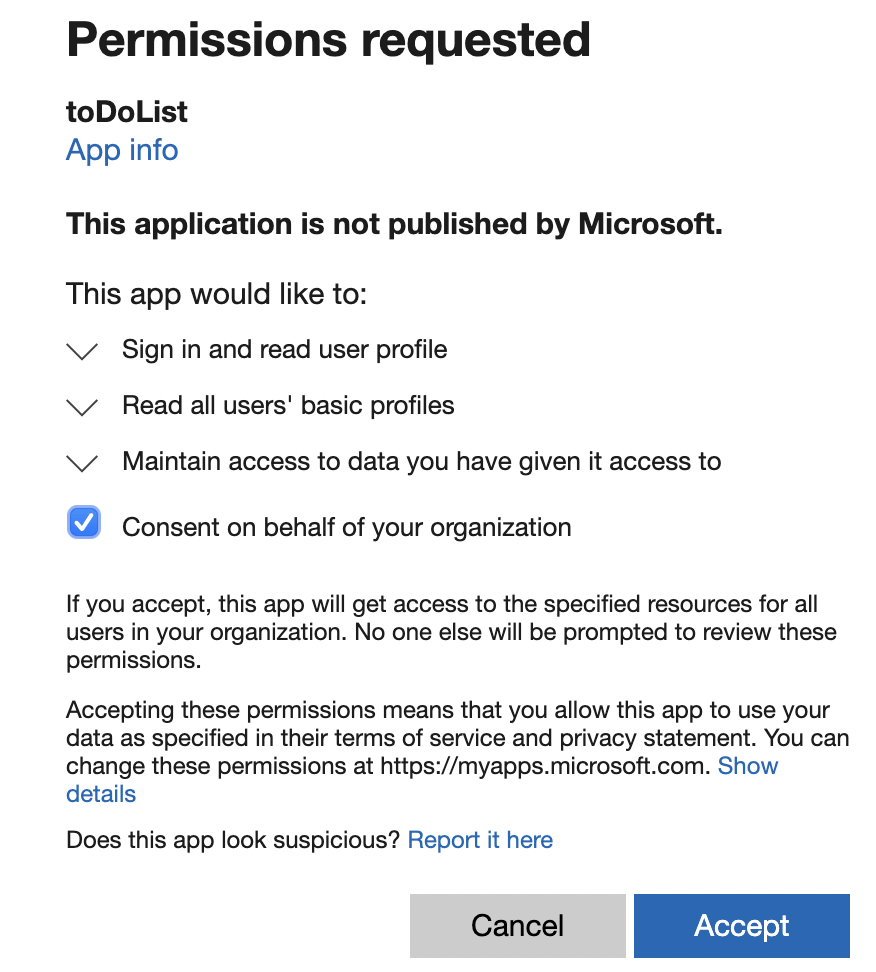Click the toDoList app name
Screen dimensions: 876x972
(127, 112)
